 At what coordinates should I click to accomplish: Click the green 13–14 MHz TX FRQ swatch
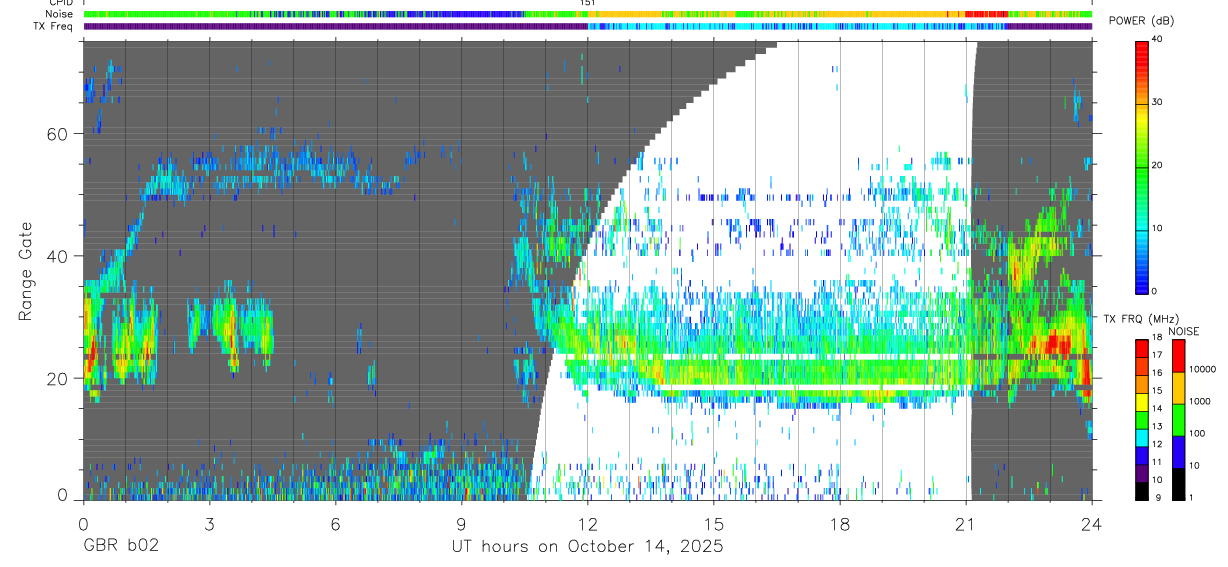1142,418
